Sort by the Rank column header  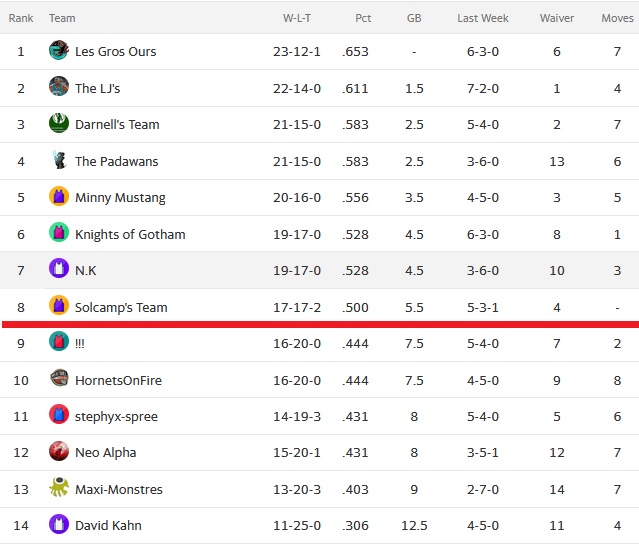coord(21,18)
